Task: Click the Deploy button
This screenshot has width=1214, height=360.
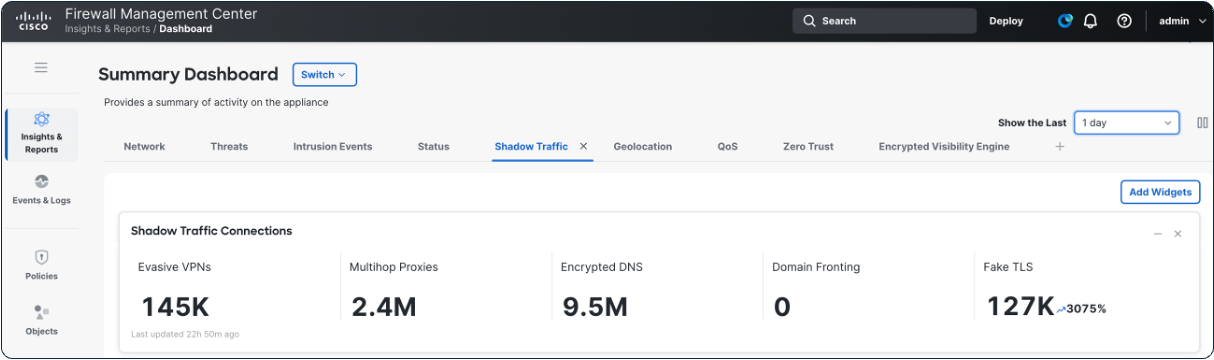Action: coord(1006,21)
